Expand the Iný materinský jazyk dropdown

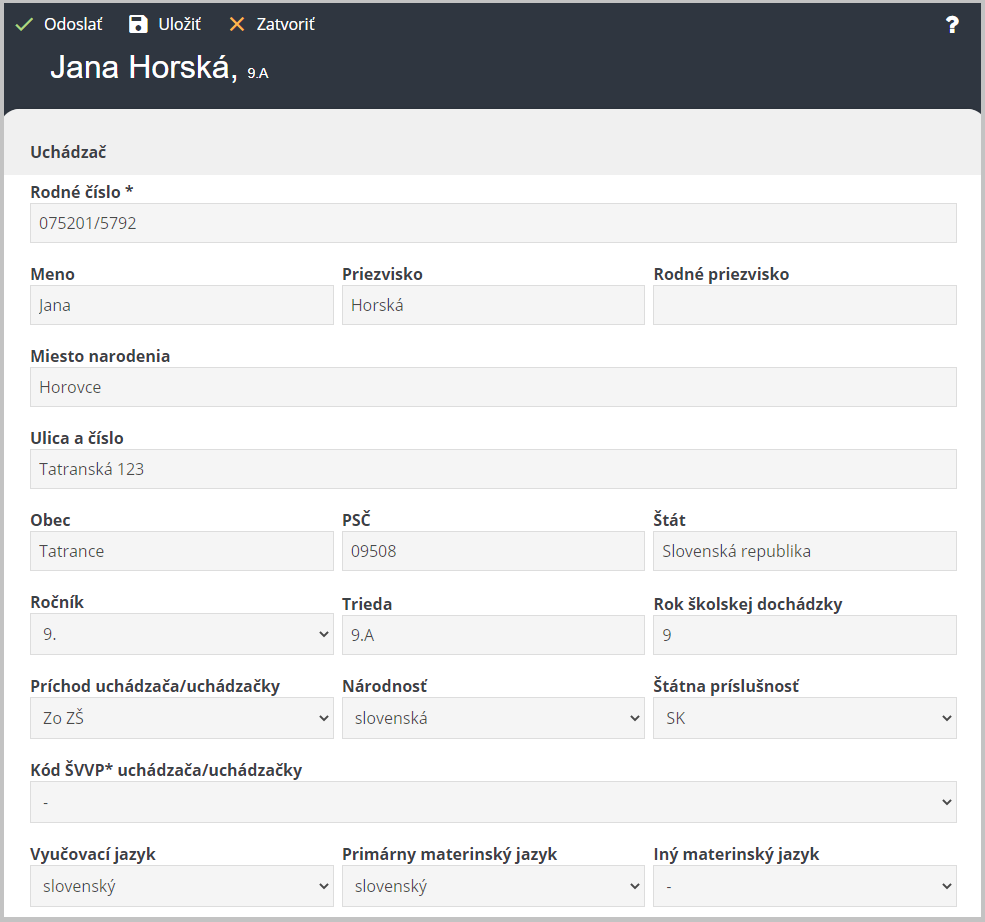click(x=805, y=886)
